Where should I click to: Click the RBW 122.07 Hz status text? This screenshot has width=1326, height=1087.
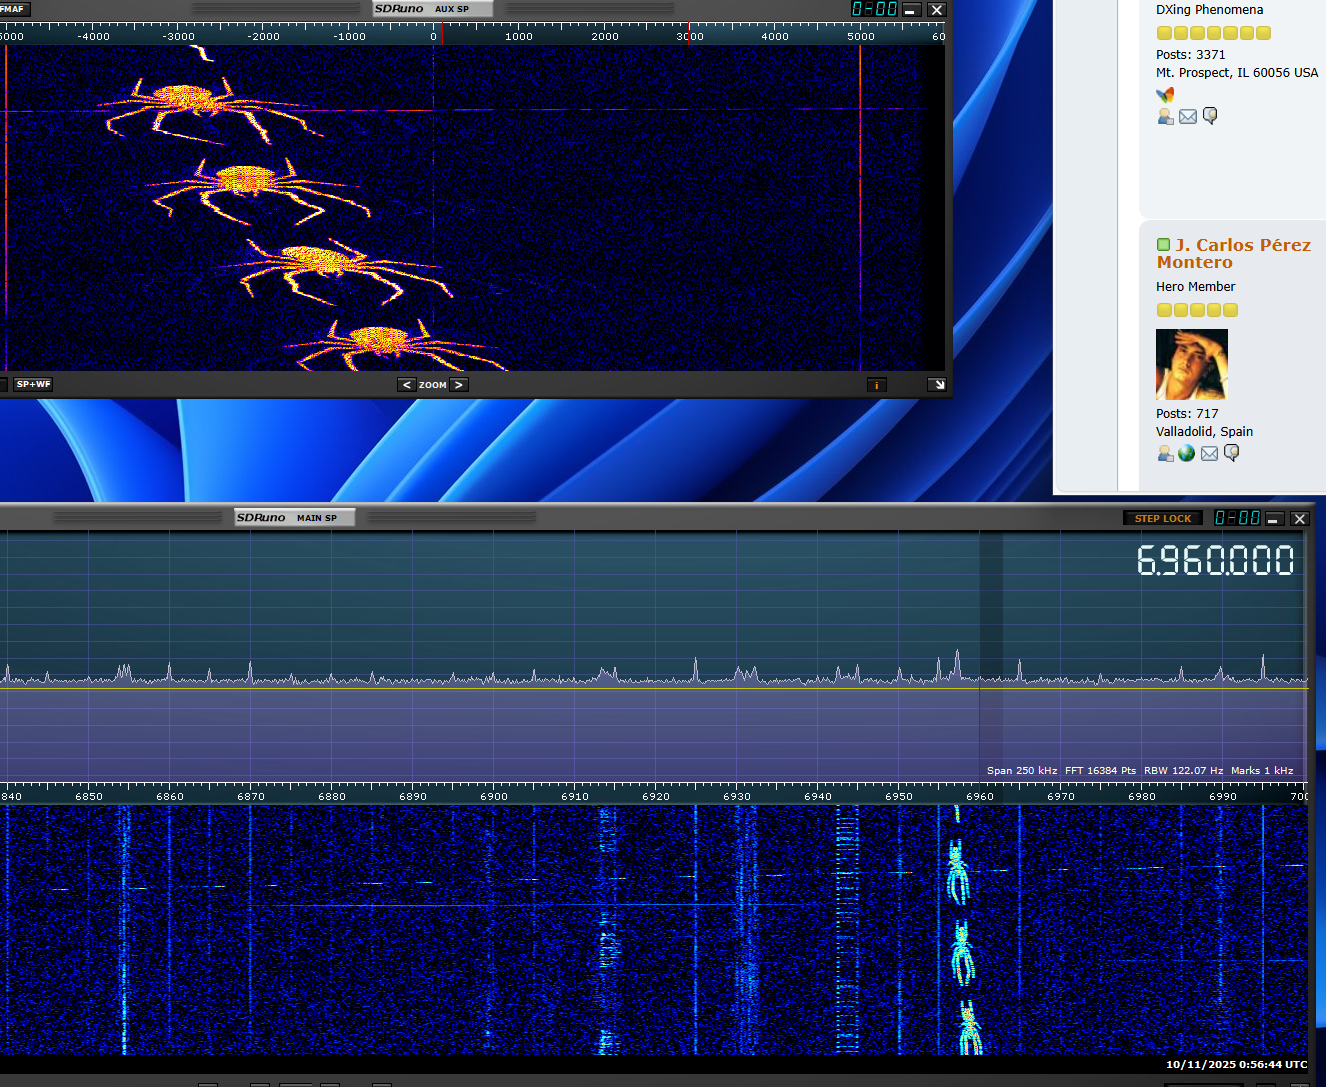pyautogui.click(x=1183, y=770)
